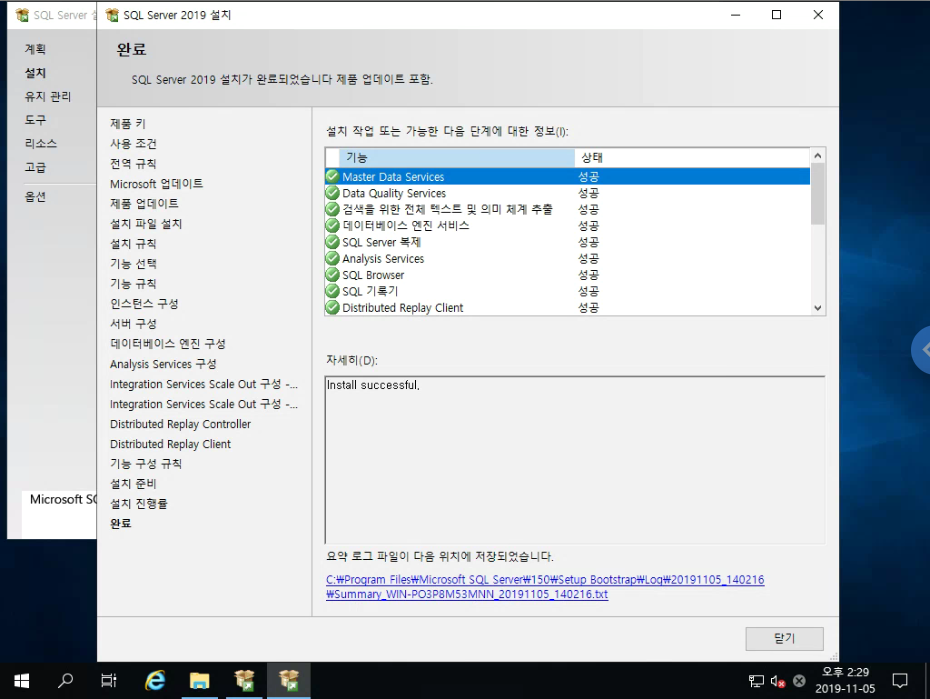Screen dimensions: 930x699
Task: Click the network status tray icon
Action: point(756,681)
